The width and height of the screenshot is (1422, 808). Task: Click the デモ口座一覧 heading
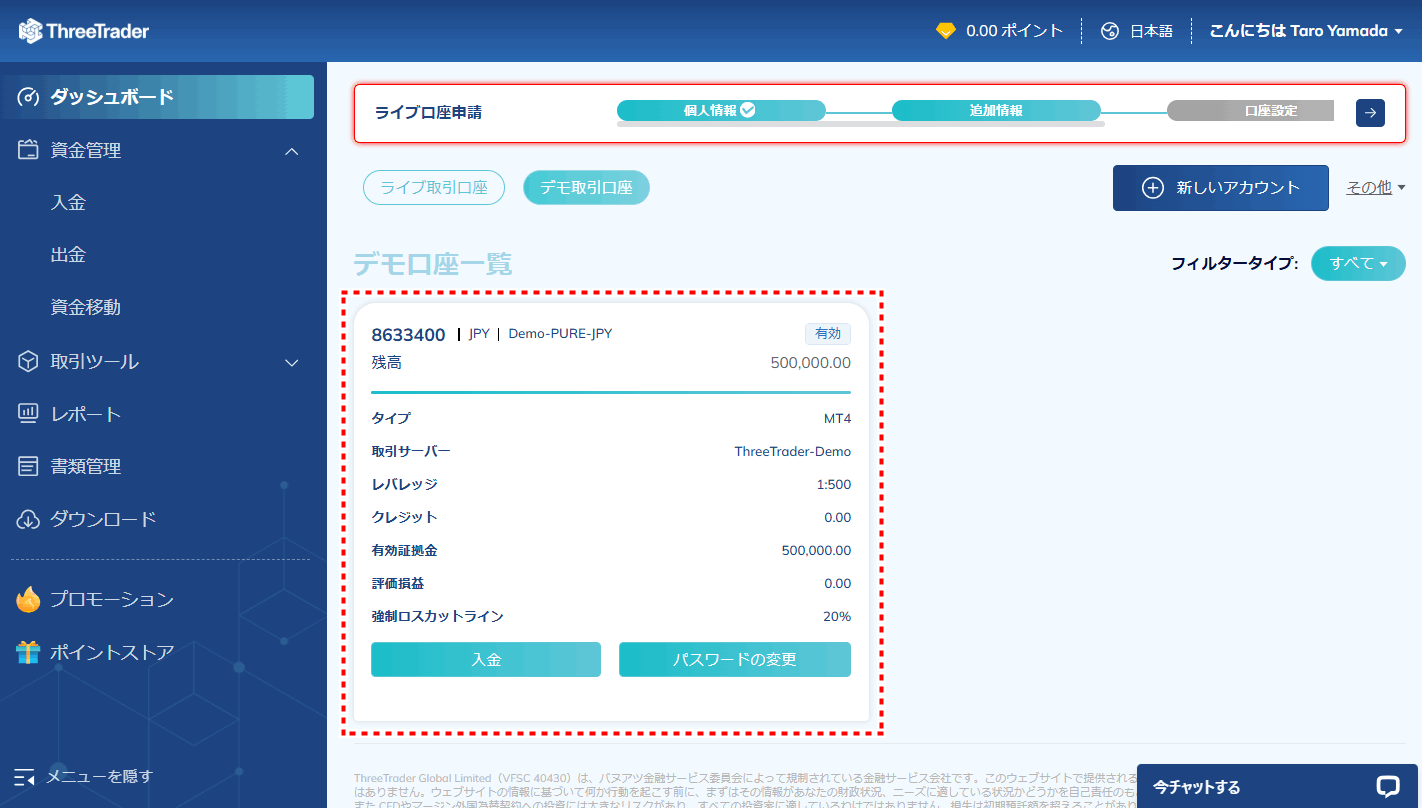point(433,264)
